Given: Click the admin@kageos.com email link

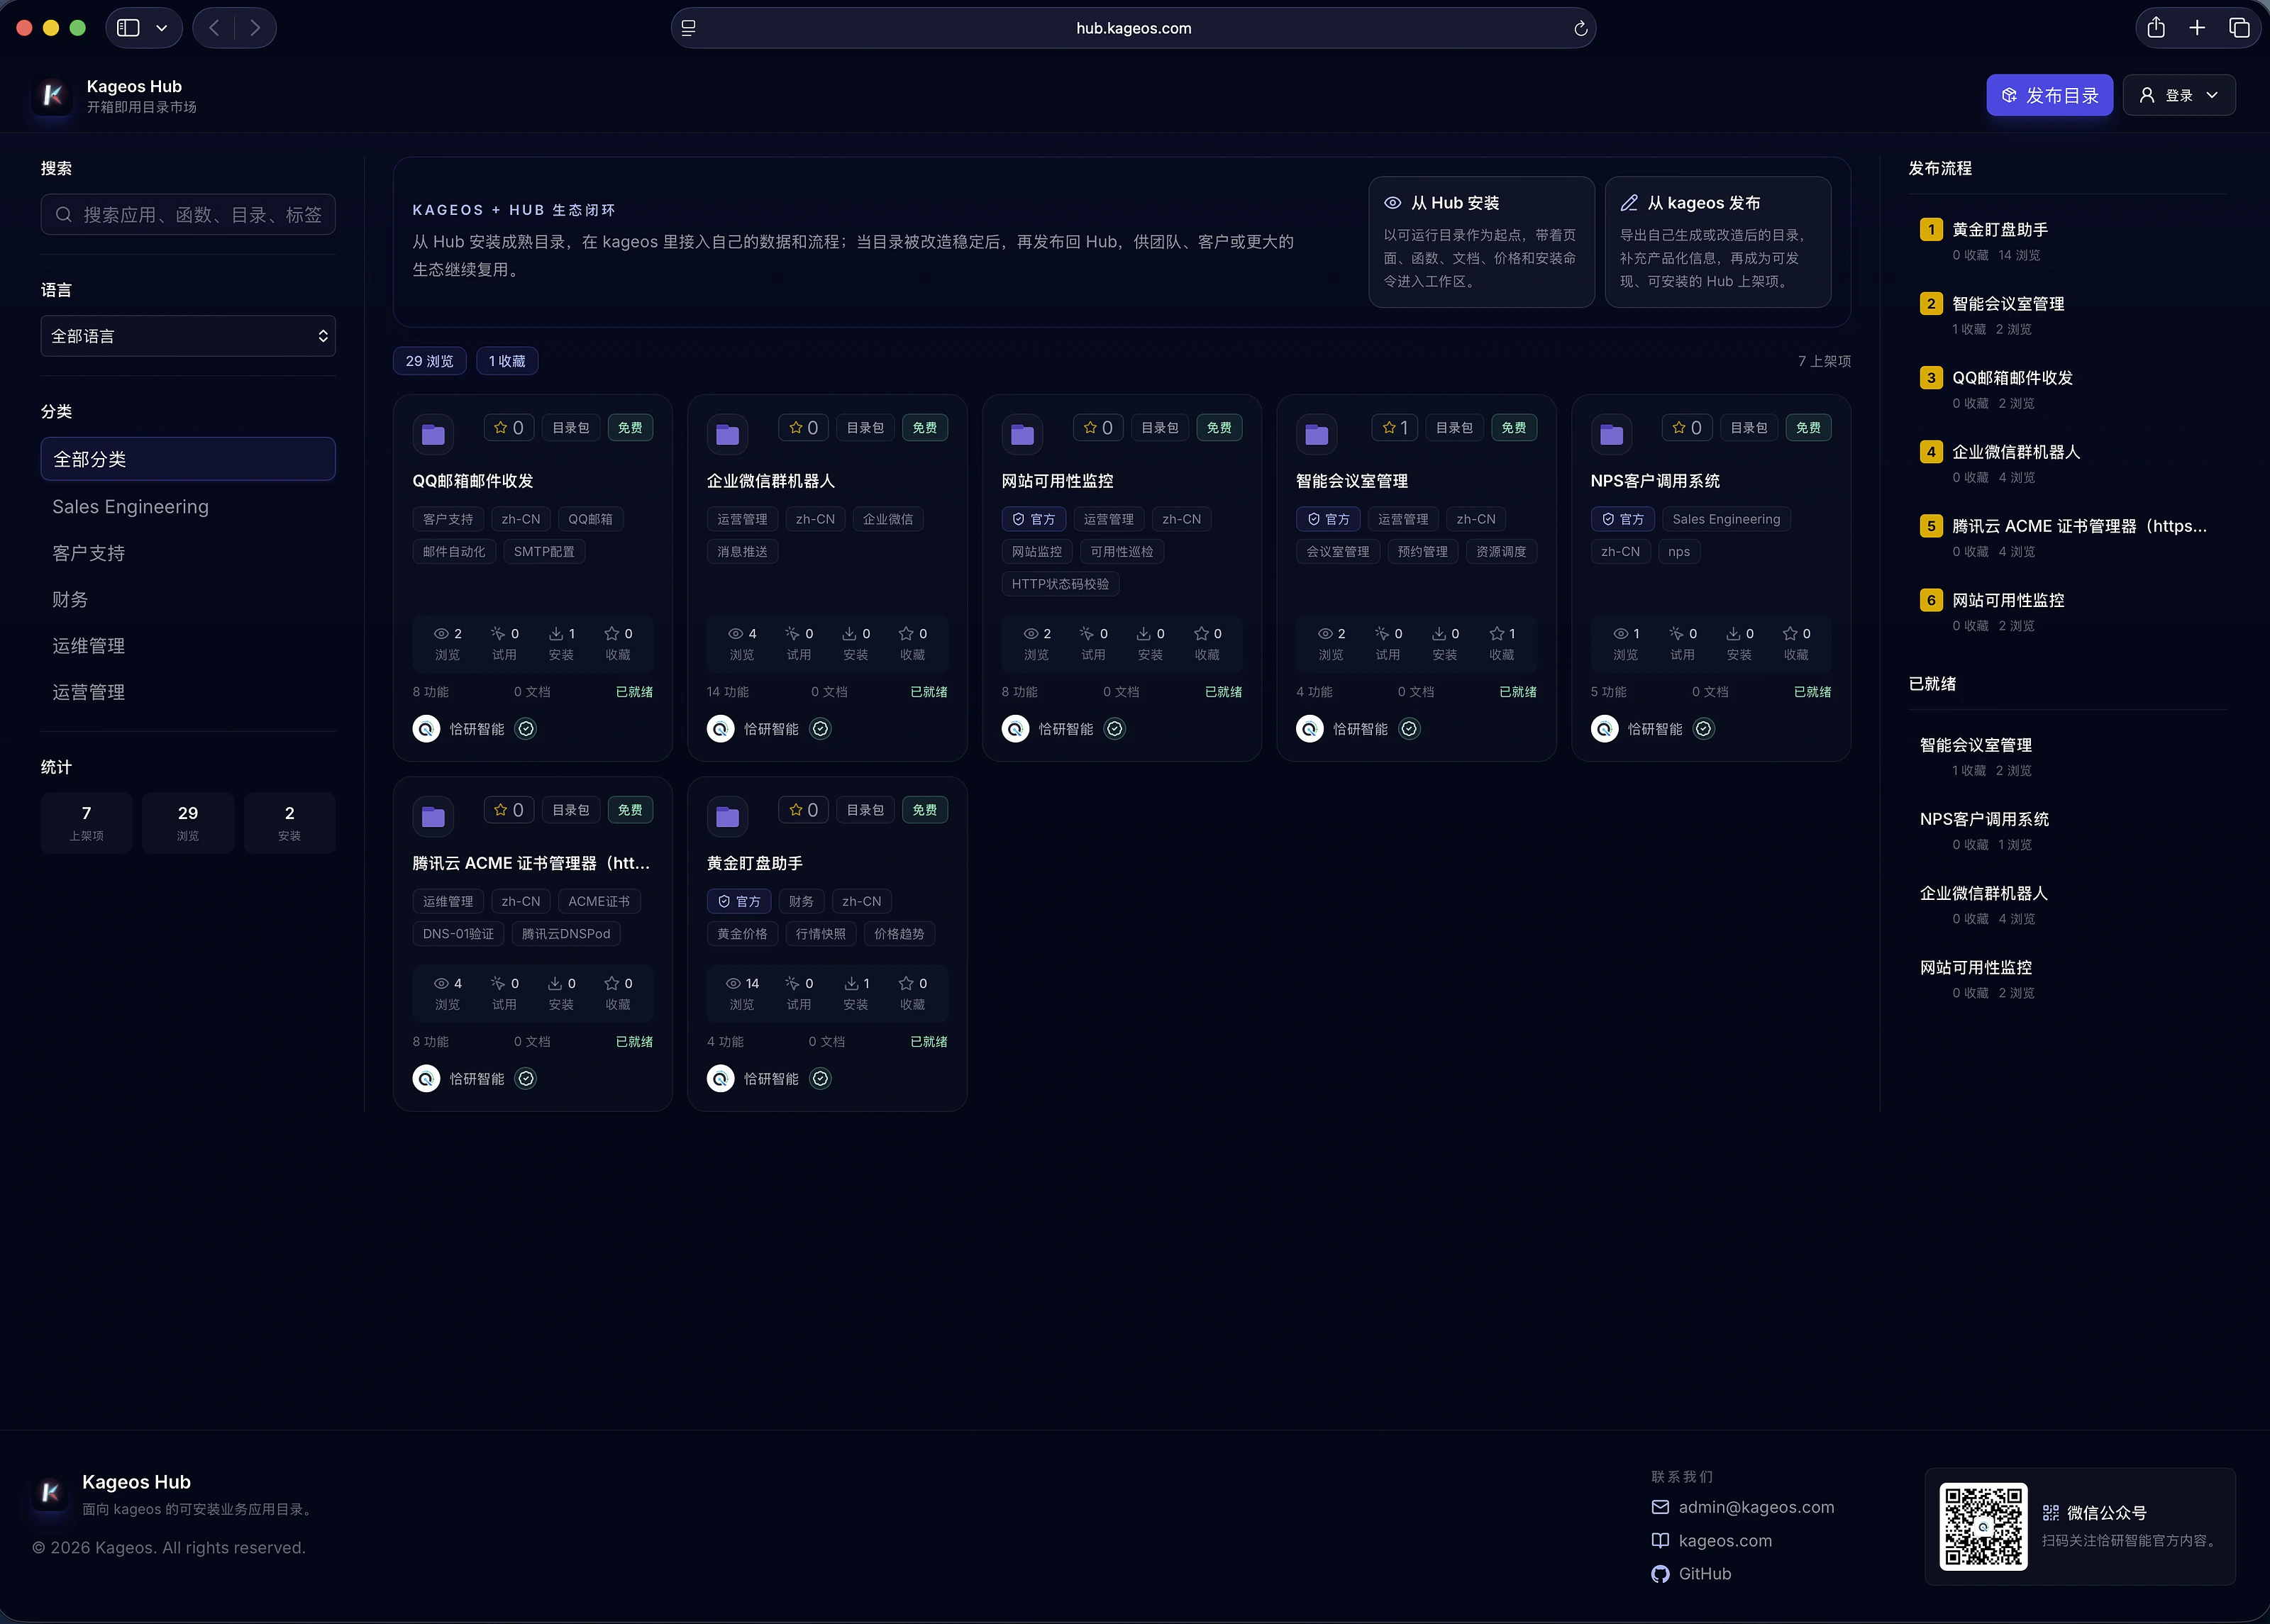Looking at the screenshot, I should (1756, 1507).
